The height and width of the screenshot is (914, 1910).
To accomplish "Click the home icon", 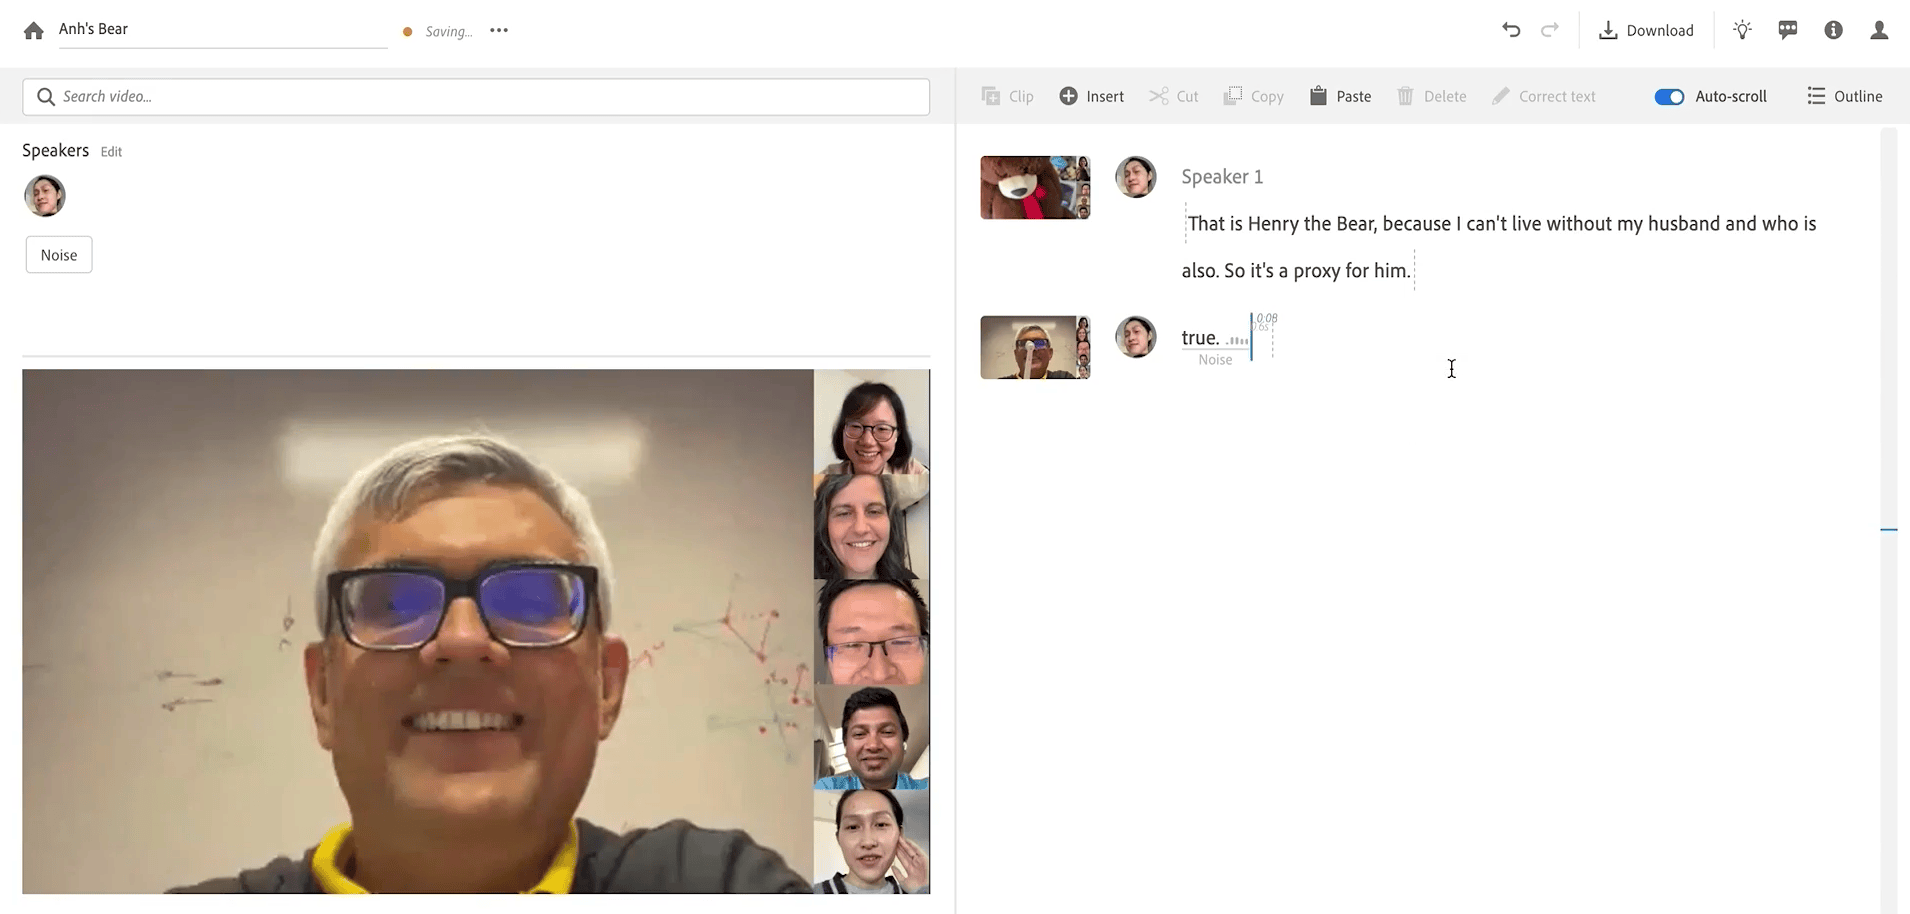I will (34, 31).
